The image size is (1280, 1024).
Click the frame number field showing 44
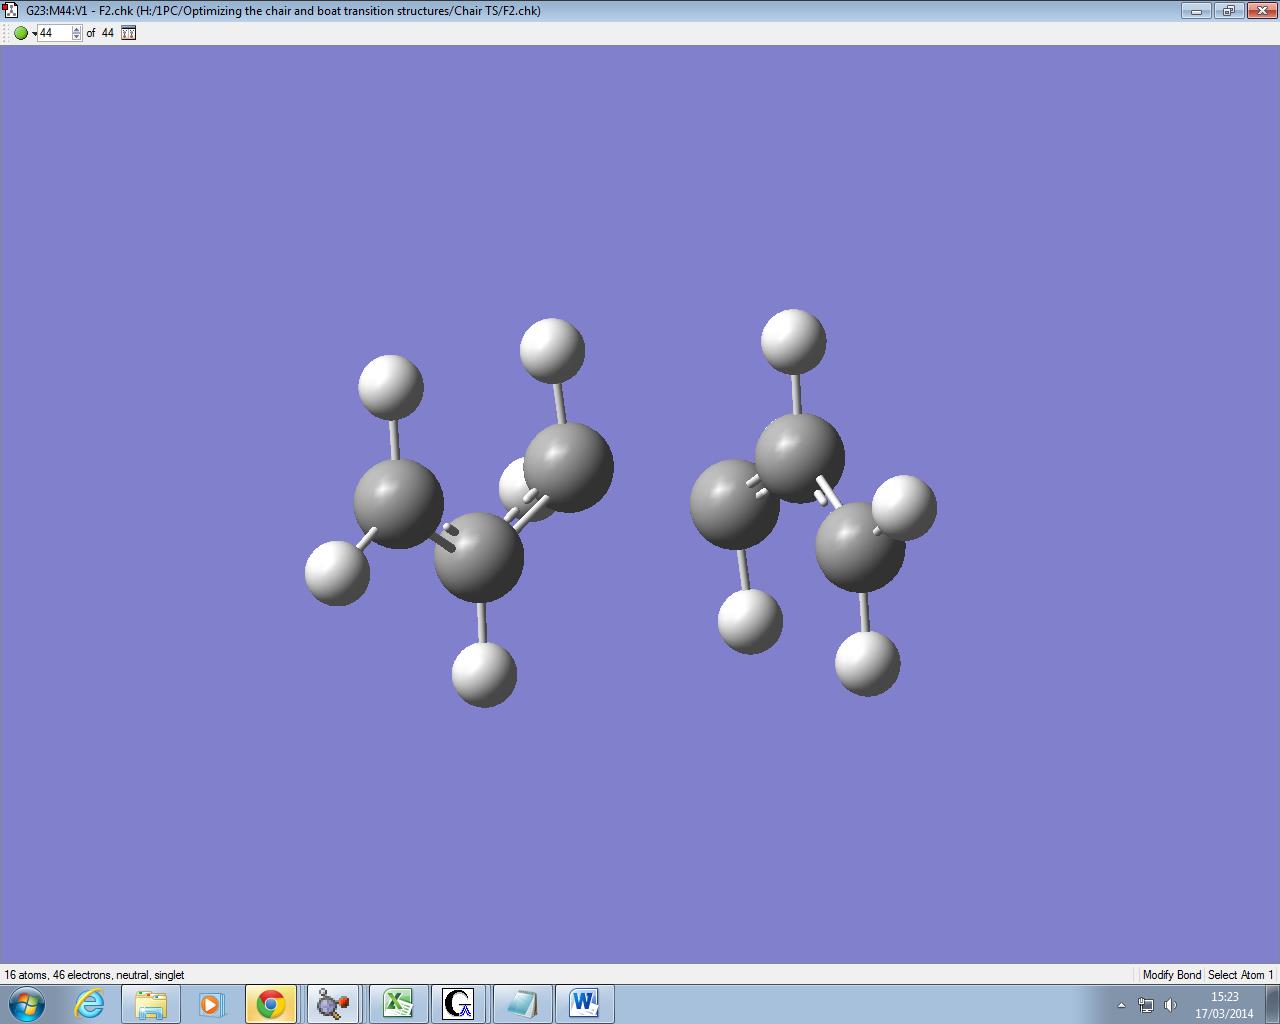coord(54,33)
